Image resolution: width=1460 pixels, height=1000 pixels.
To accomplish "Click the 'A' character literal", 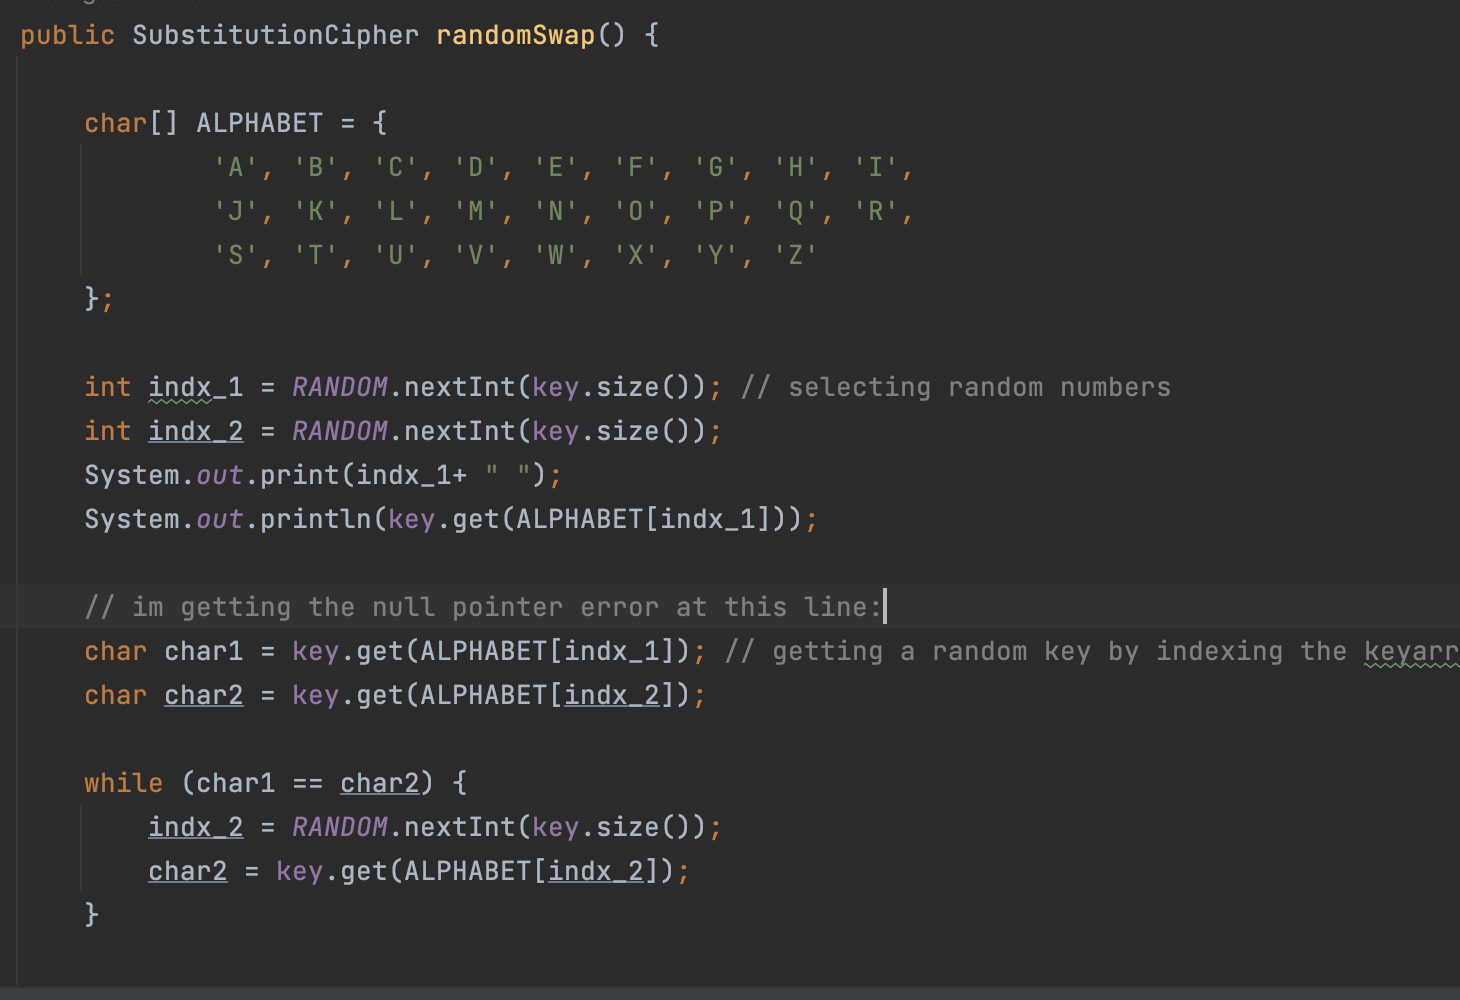I will coord(236,167).
